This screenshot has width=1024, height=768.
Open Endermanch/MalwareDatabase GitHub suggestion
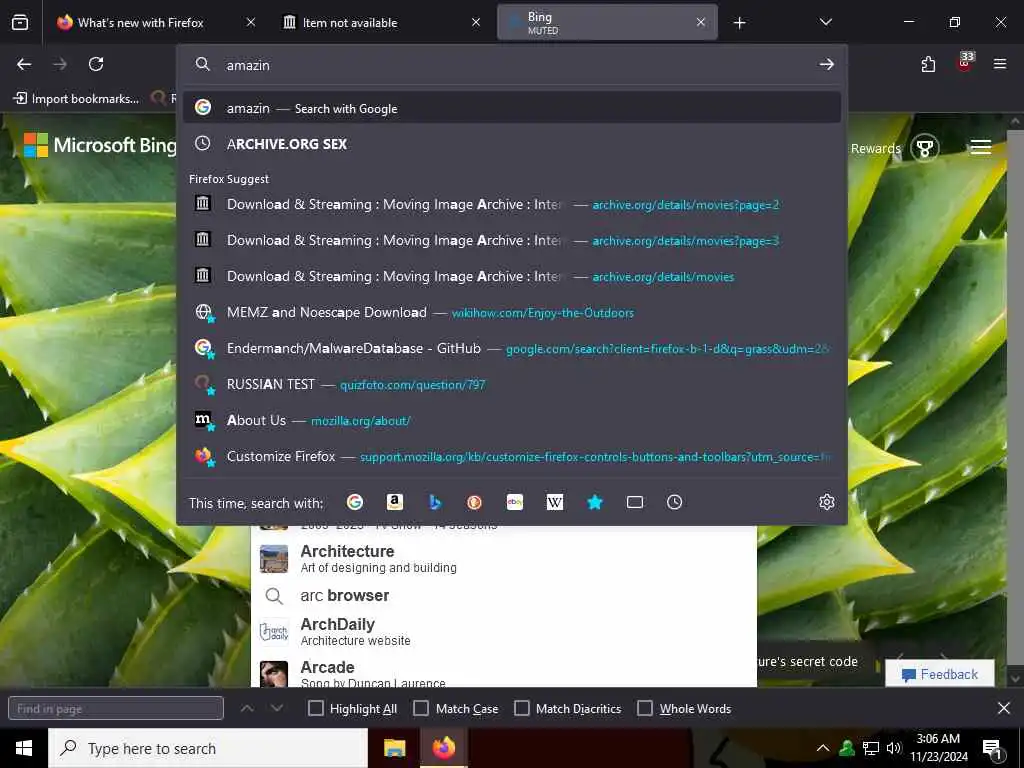click(511, 348)
